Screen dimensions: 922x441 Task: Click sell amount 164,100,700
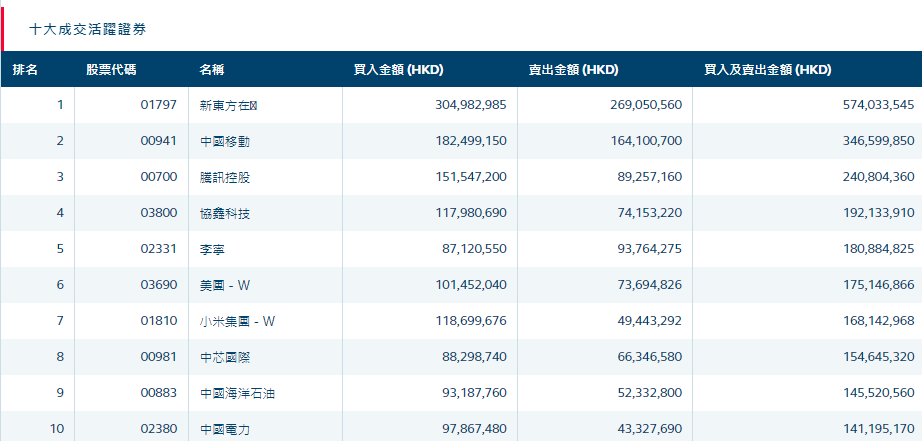(646, 141)
